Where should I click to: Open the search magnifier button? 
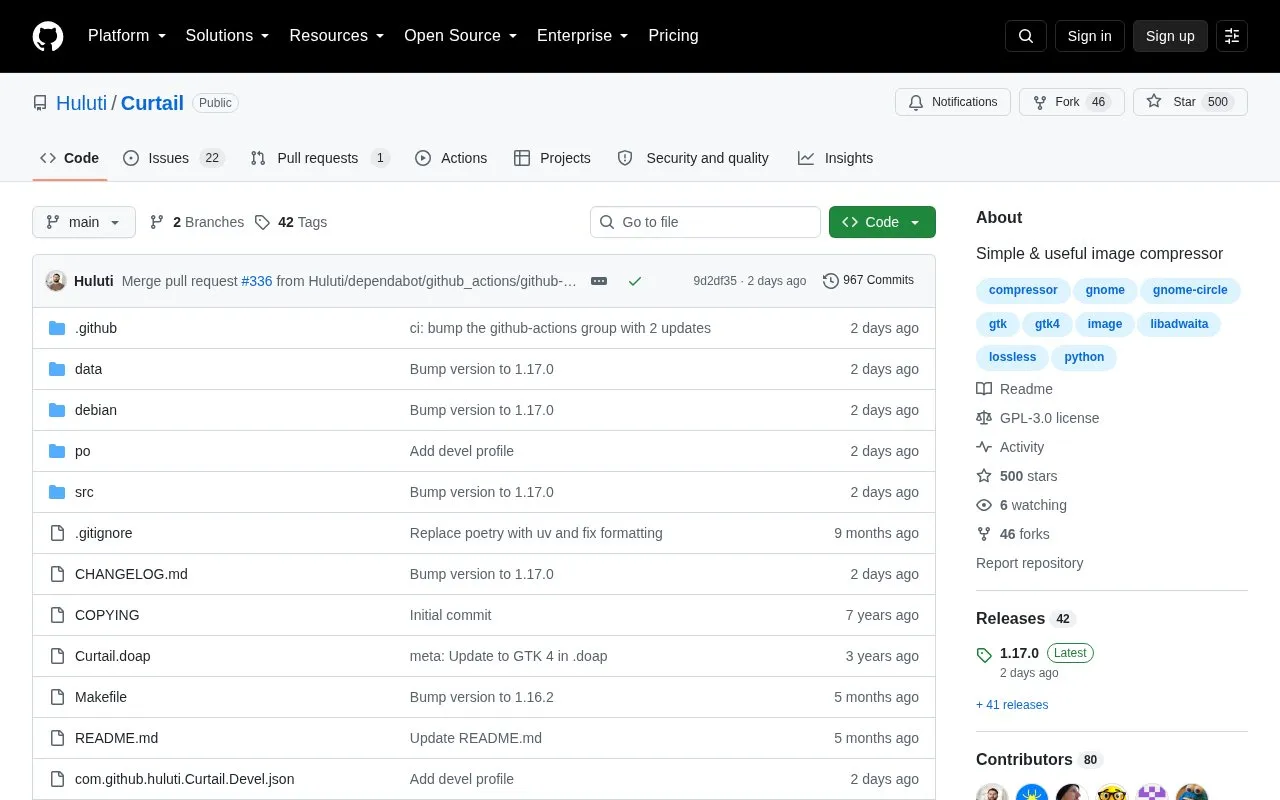pyautogui.click(x=1026, y=36)
